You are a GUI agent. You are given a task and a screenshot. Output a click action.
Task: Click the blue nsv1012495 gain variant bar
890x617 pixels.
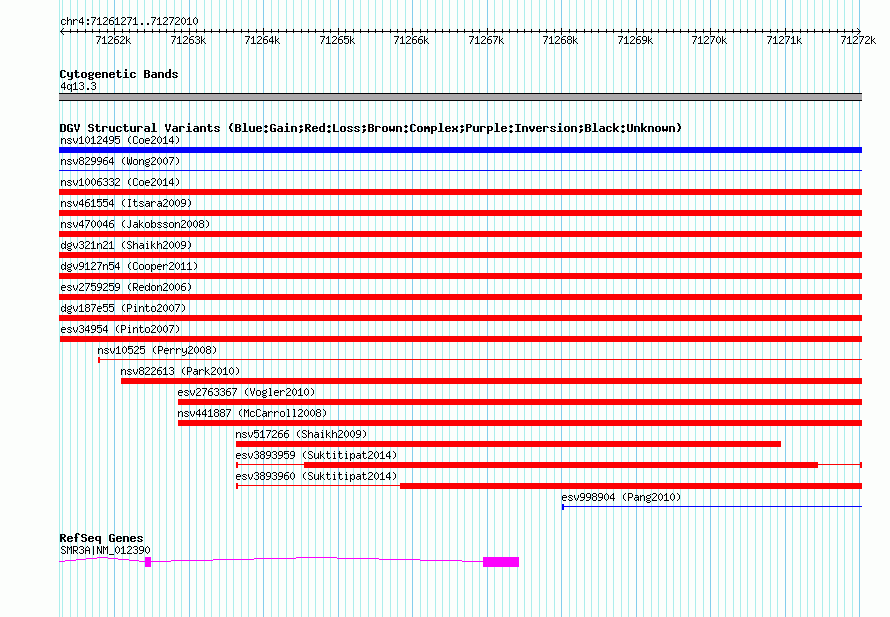click(x=460, y=150)
